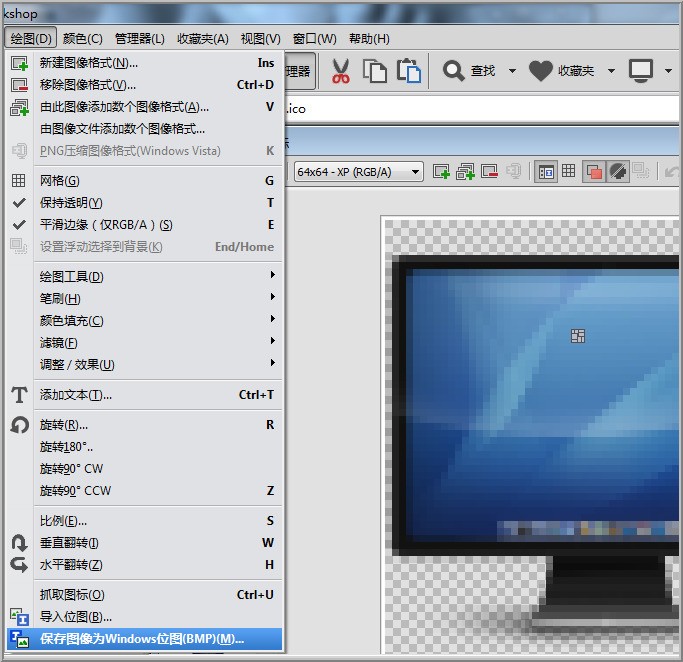Expand the 调整 / 效果(U) submenu
The height and width of the screenshot is (662, 683).
(144, 364)
